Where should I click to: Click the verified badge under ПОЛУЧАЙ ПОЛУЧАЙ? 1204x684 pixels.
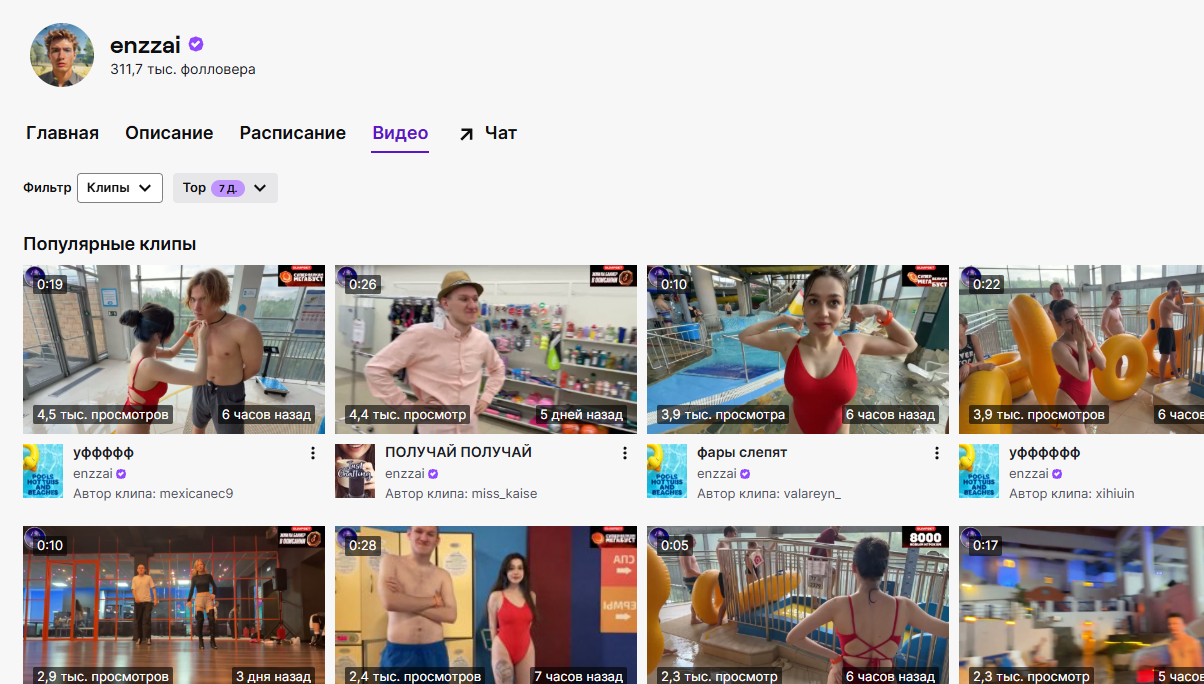[433, 474]
